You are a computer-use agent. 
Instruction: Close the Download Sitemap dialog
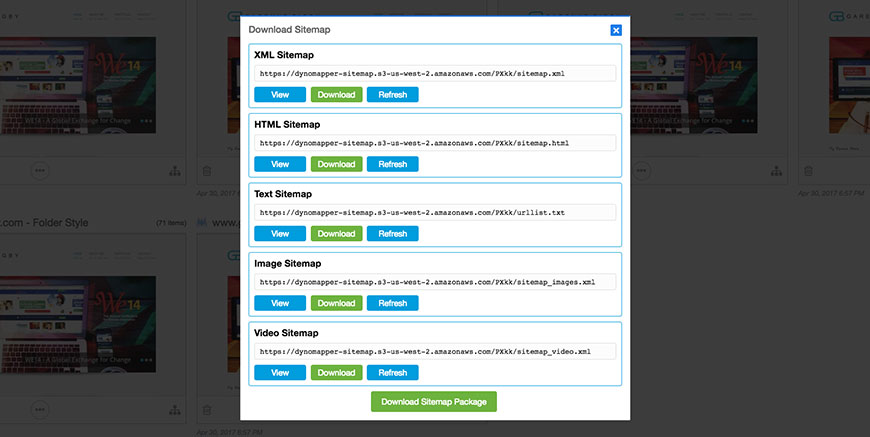click(616, 30)
